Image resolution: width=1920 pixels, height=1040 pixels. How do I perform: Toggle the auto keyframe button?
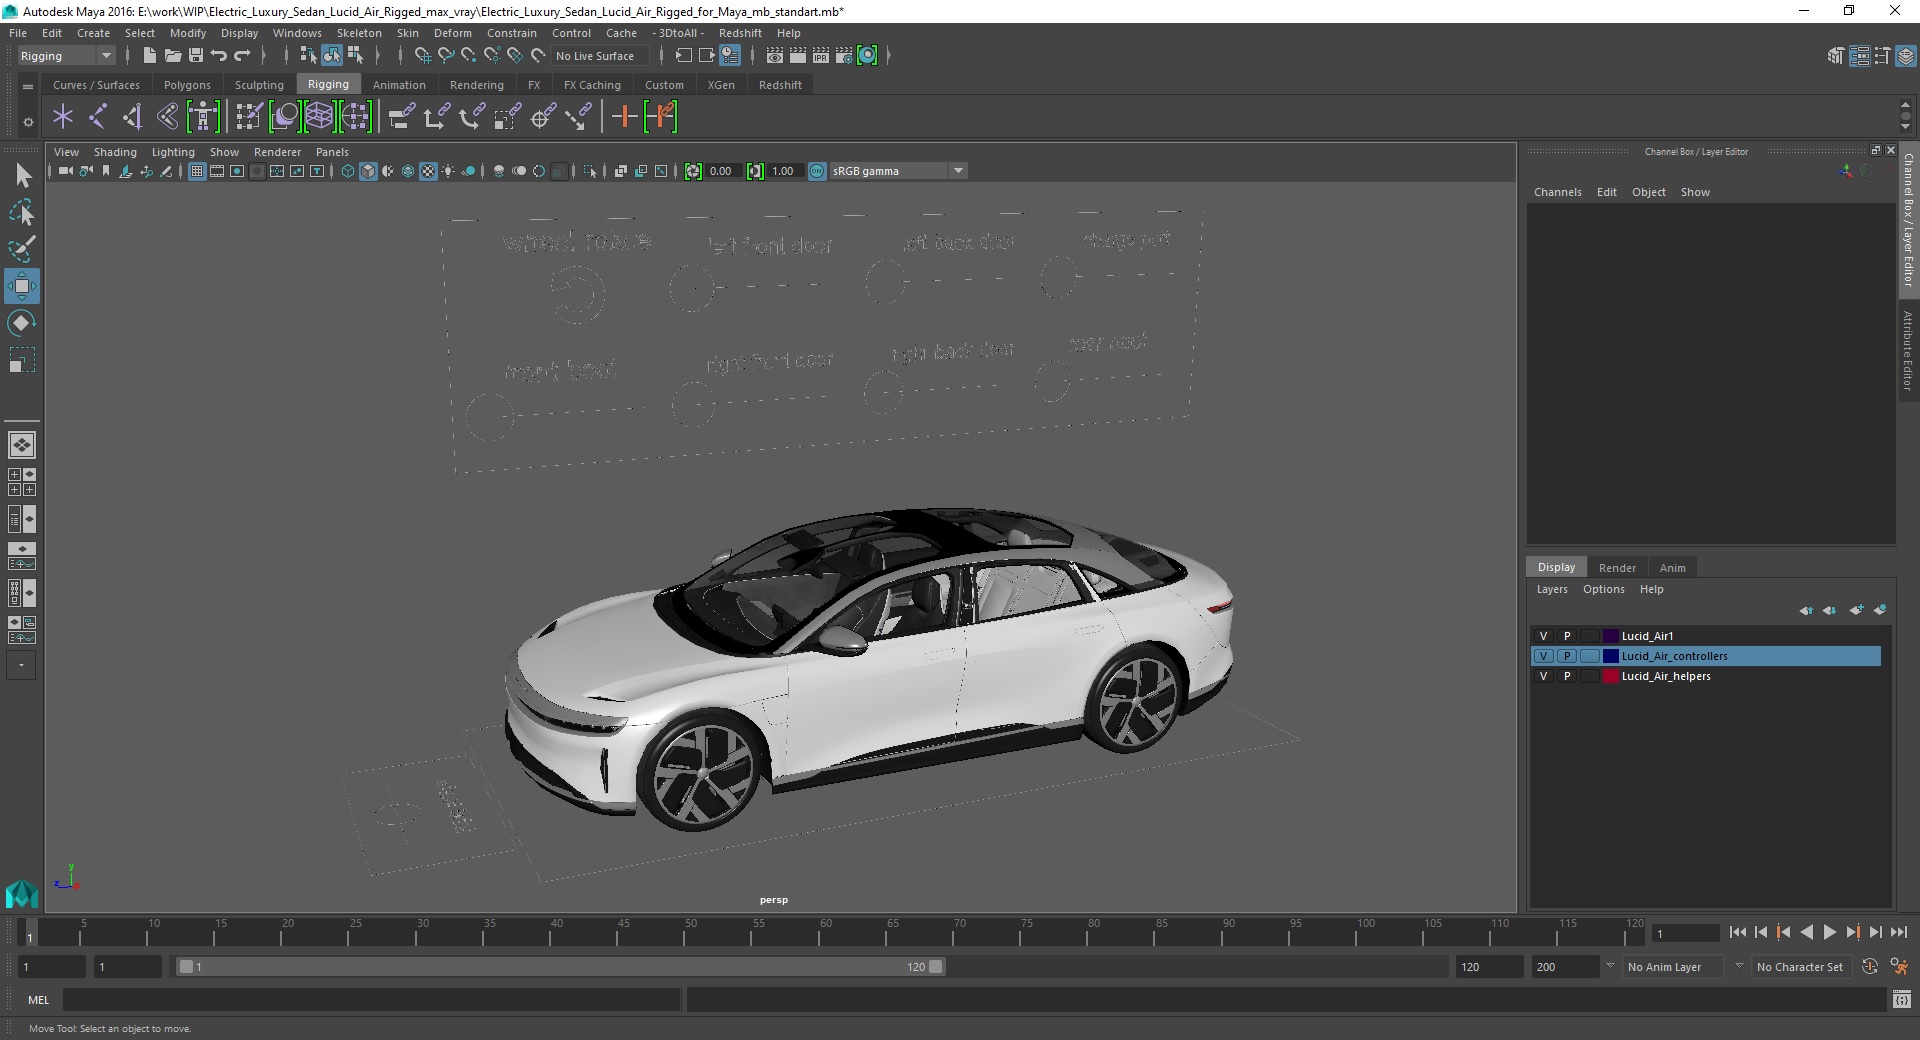tap(1870, 967)
